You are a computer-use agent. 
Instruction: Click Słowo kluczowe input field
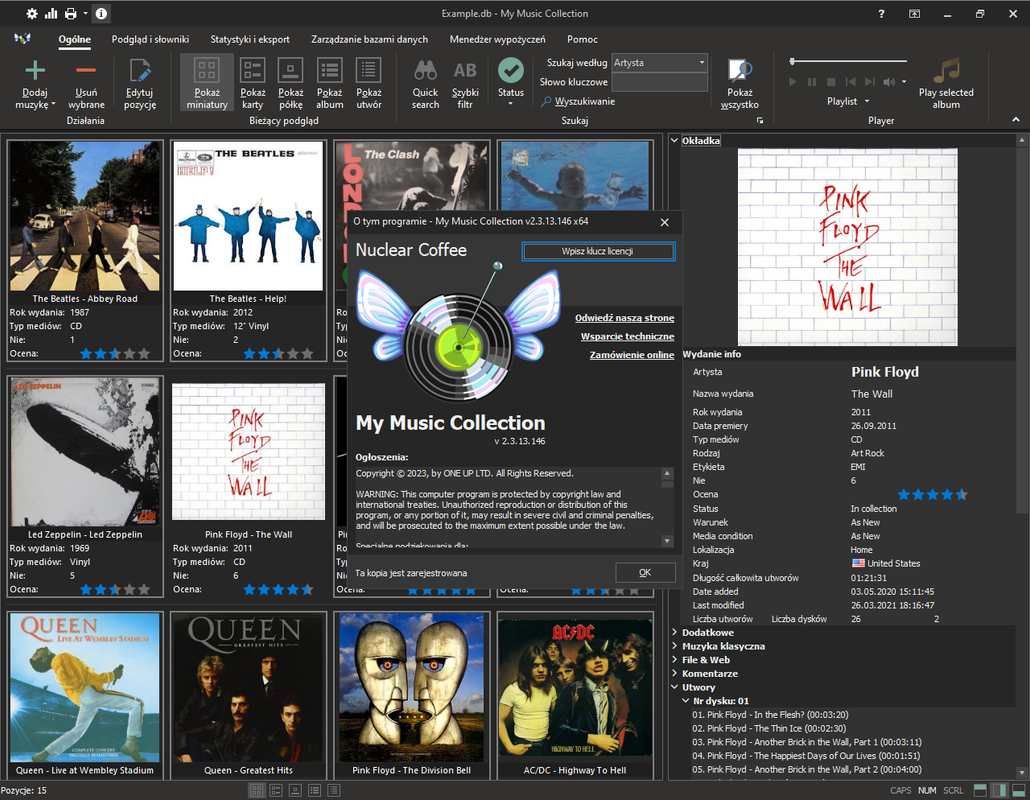(x=659, y=82)
